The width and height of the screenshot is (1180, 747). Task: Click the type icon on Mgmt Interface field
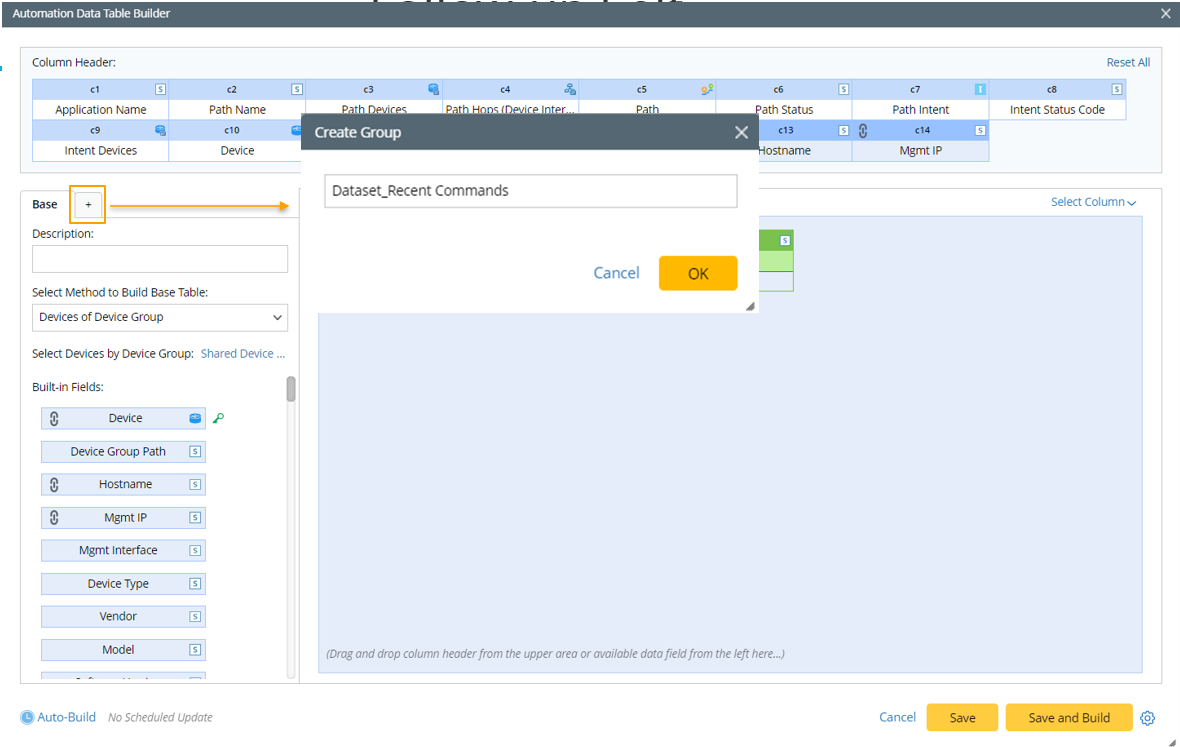point(195,551)
